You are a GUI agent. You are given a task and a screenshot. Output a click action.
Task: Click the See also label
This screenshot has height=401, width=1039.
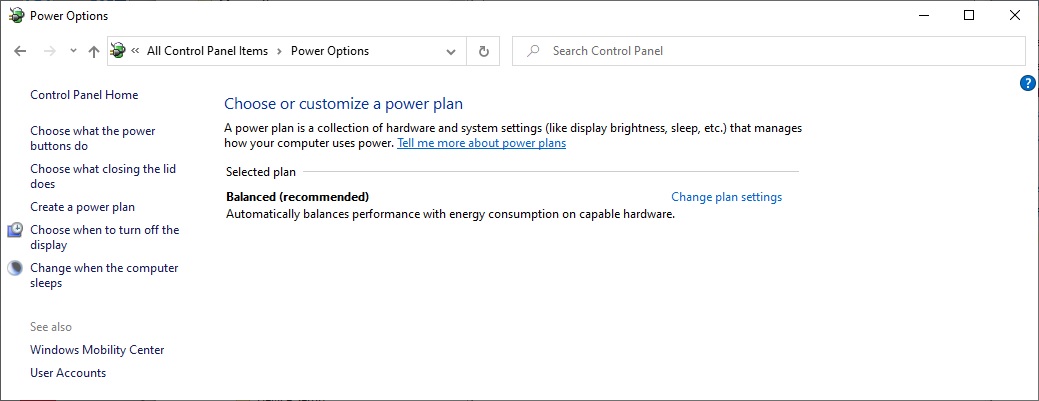click(x=51, y=327)
